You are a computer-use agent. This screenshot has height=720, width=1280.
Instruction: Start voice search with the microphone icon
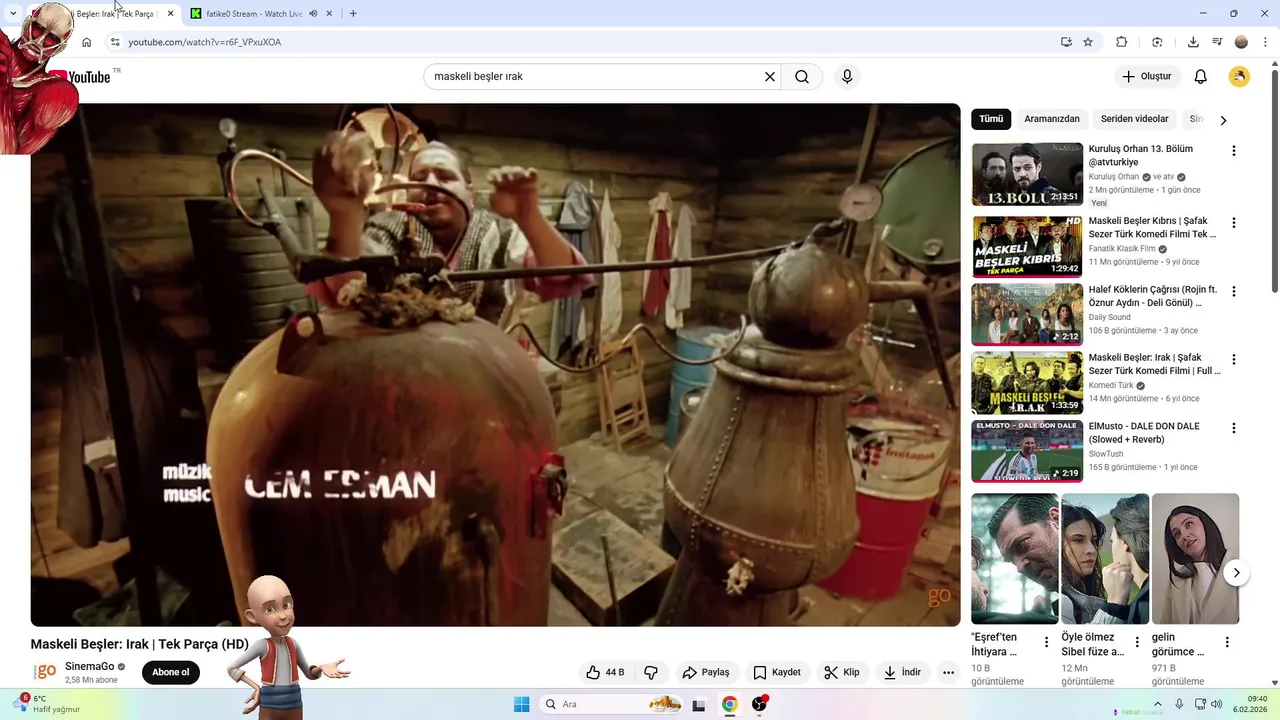click(x=847, y=77)
